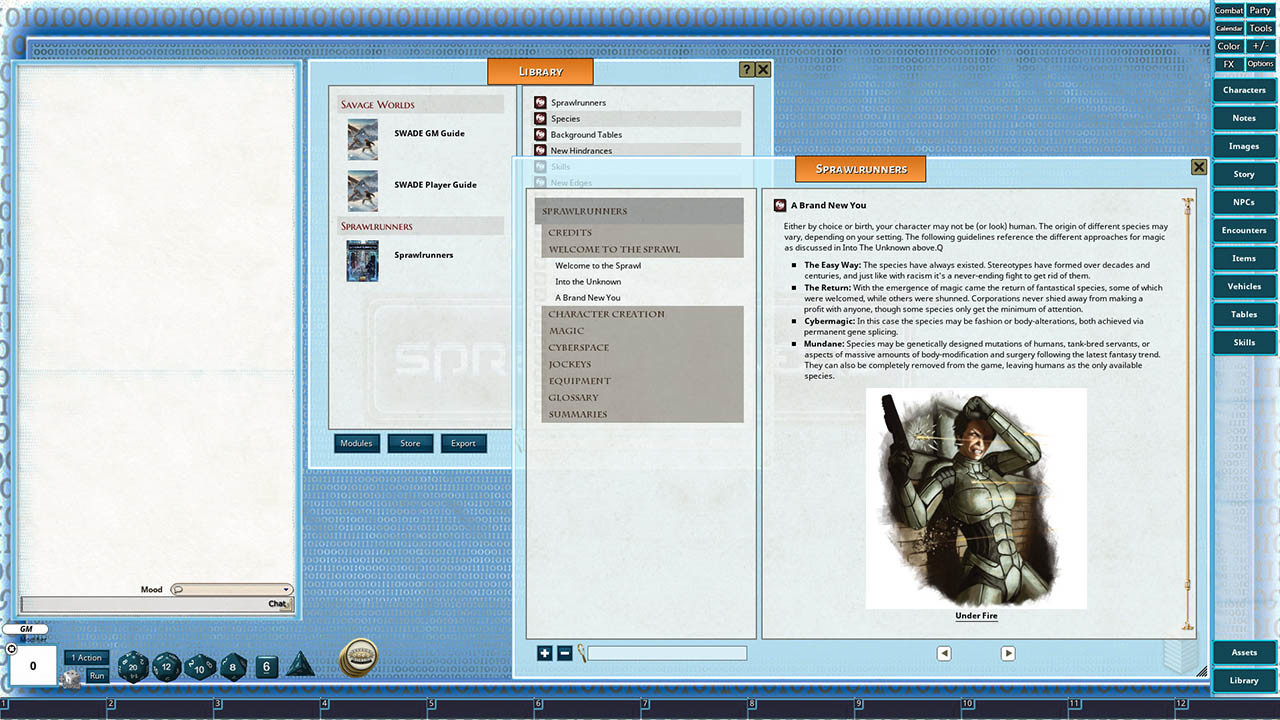This screenshot has height=720, width=1280.
Task: Click the Store button
Action: point(410,442)
